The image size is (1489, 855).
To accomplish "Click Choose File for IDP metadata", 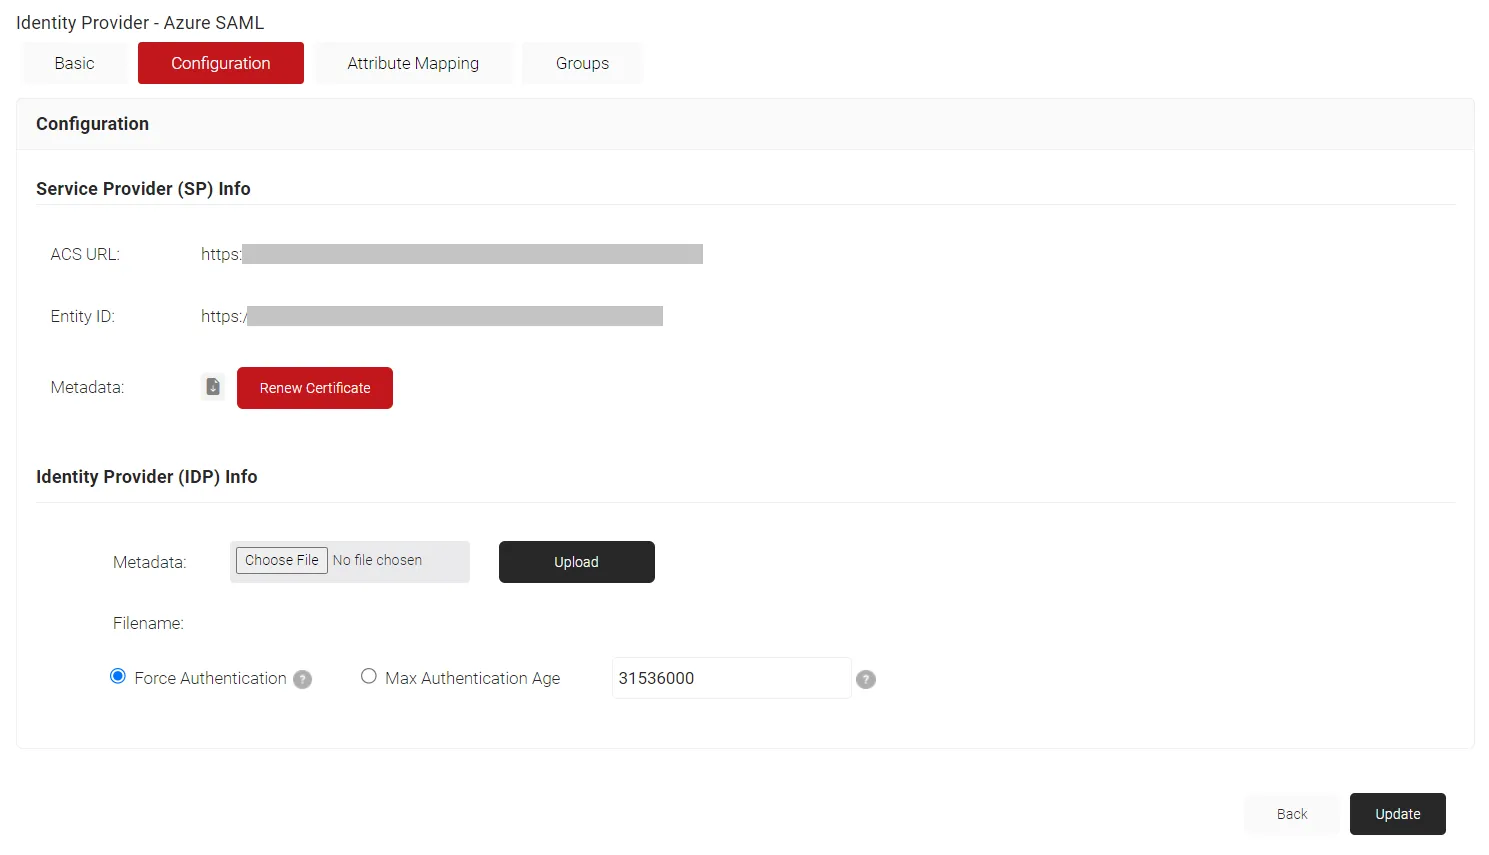I will coord(282,560).
